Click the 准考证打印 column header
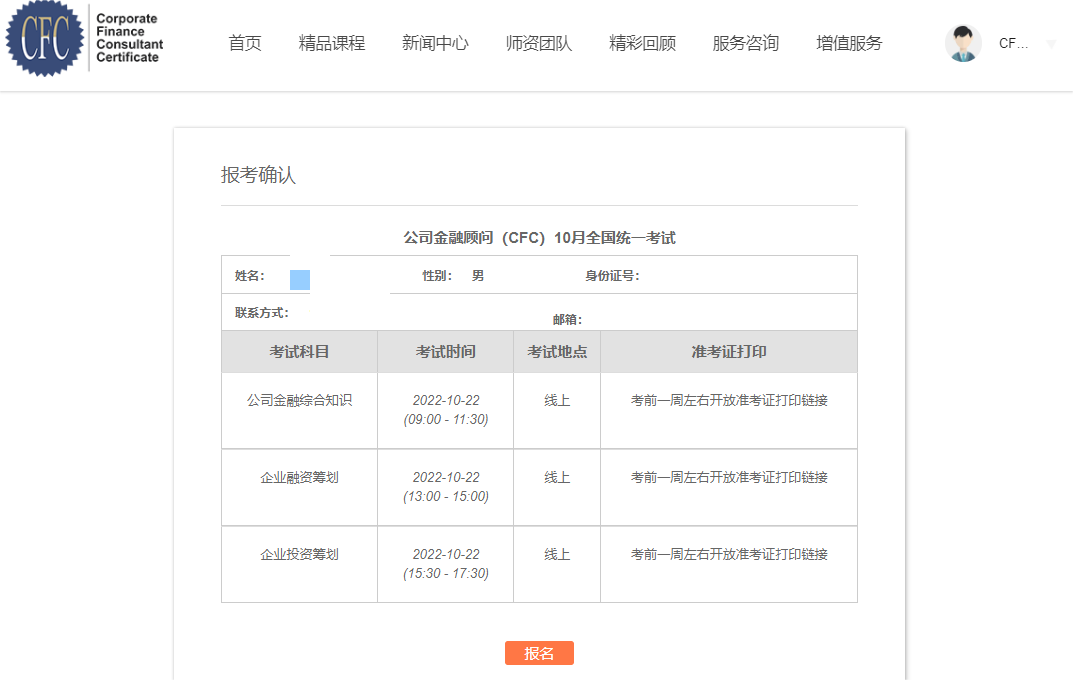This screenshot has width=1073, height=680. 729,352
